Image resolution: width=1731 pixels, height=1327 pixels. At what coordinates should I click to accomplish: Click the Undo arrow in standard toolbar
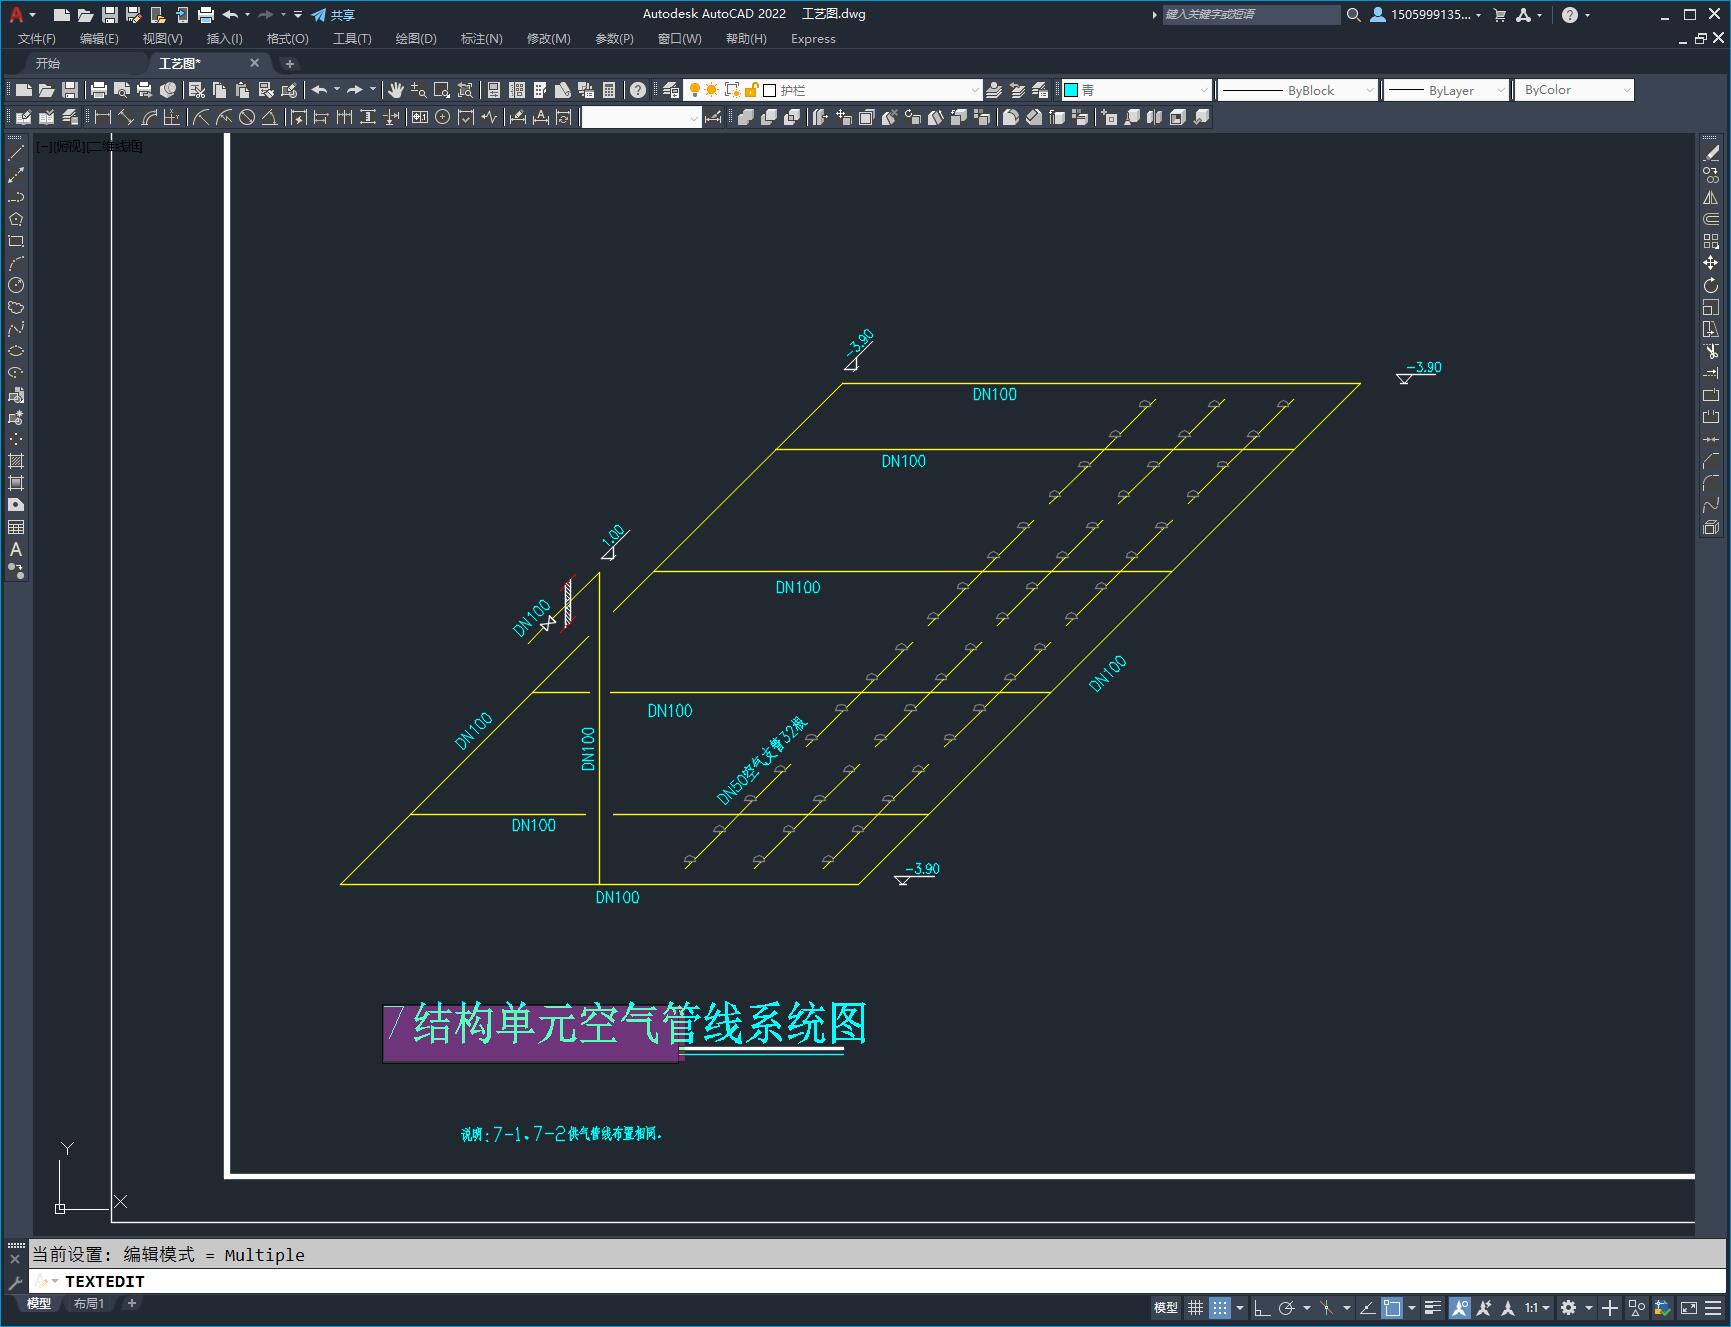319,90
